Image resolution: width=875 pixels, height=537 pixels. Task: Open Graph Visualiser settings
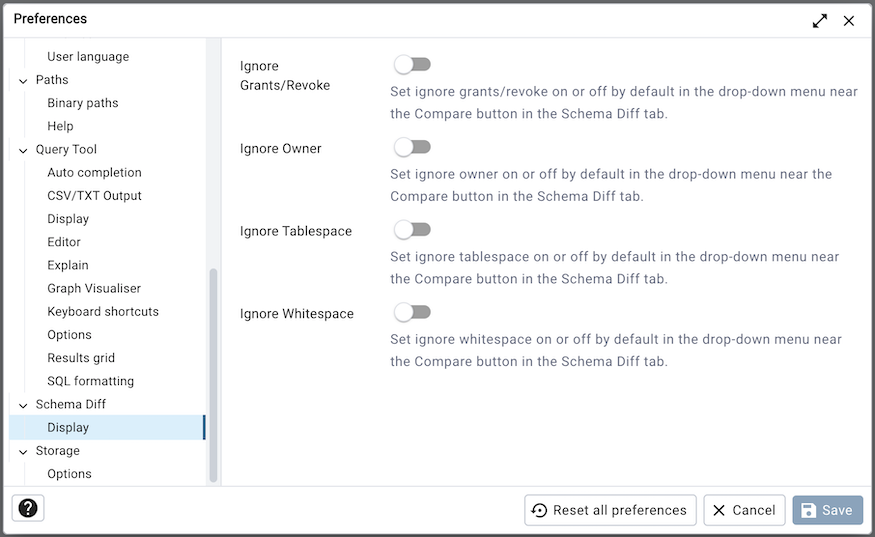point(94,288)
